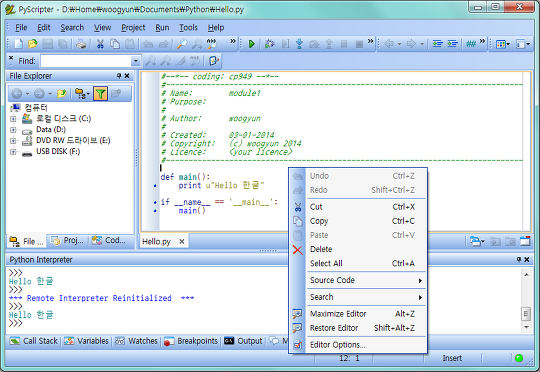Open folder icon in File Explorer toolbar
Screen dimensions: 540x372
click(62, 94)
